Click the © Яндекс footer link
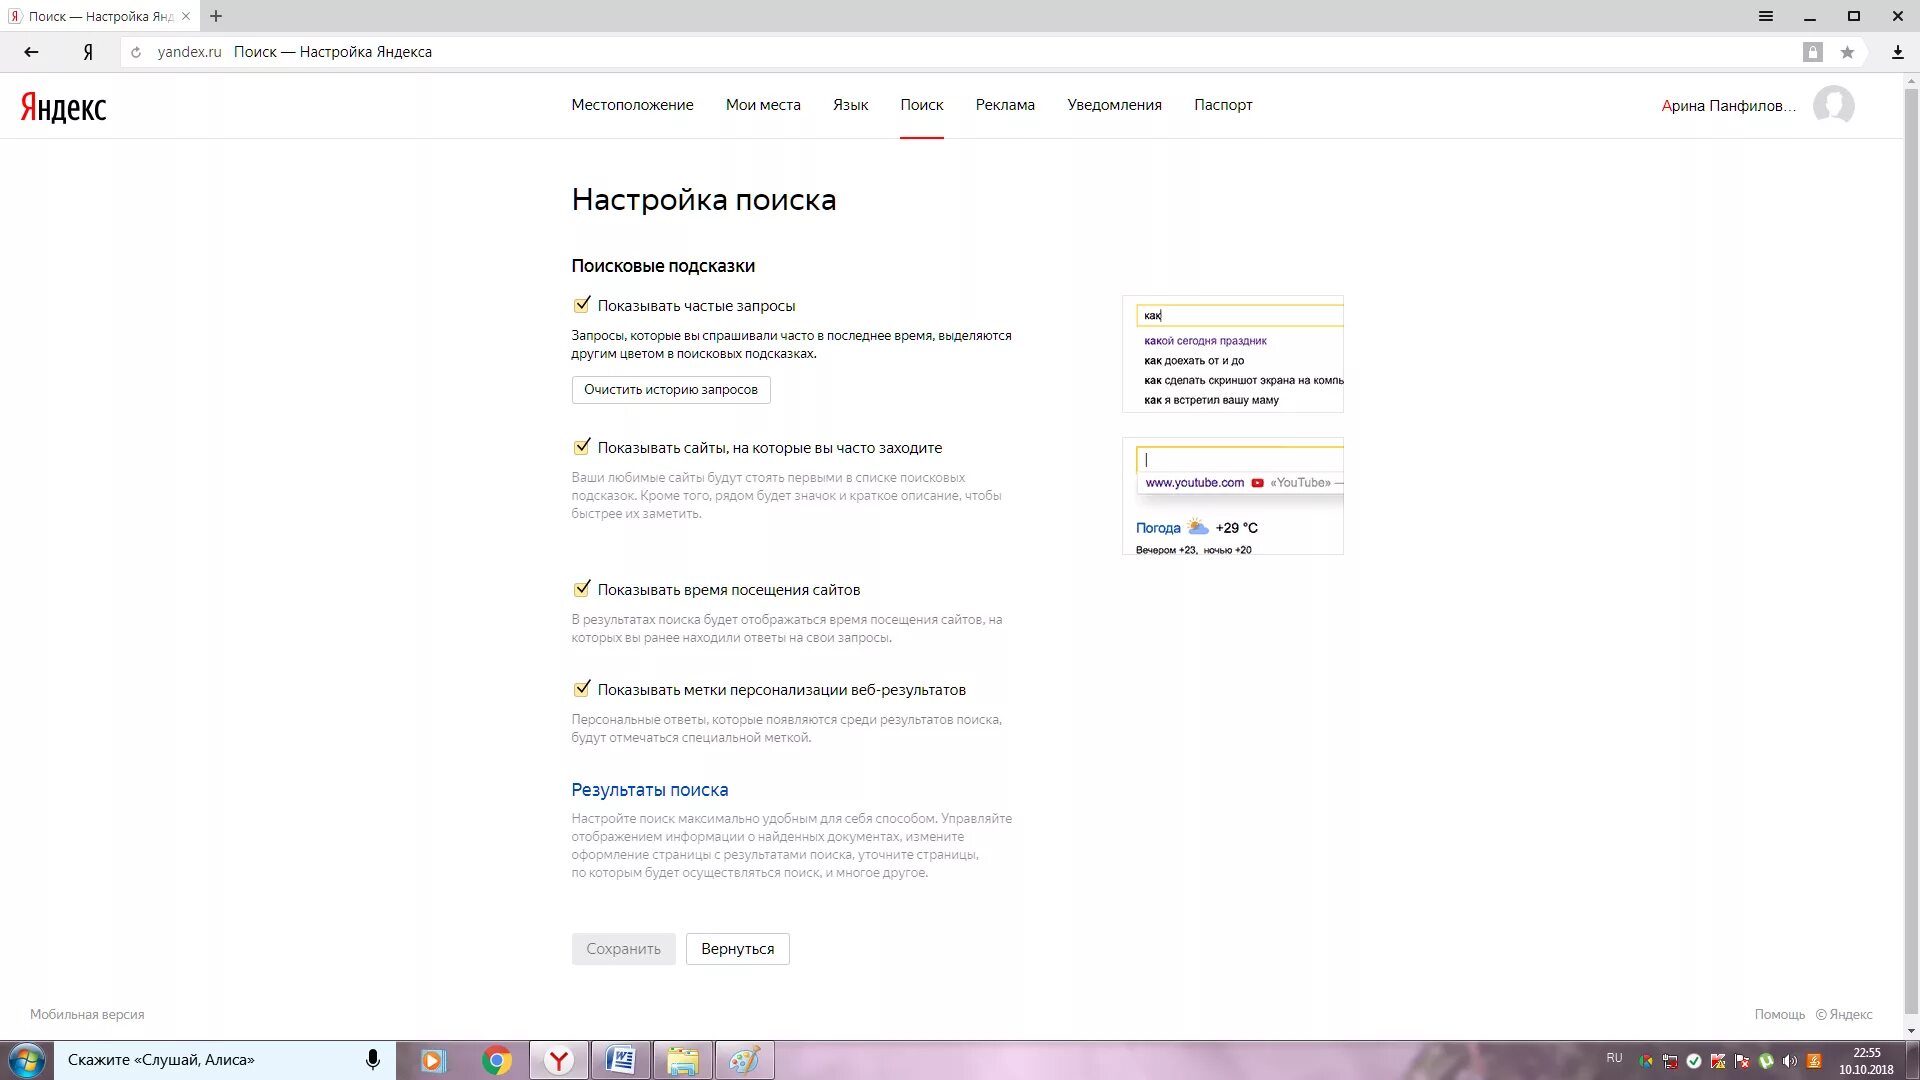 point(1844,1014)
